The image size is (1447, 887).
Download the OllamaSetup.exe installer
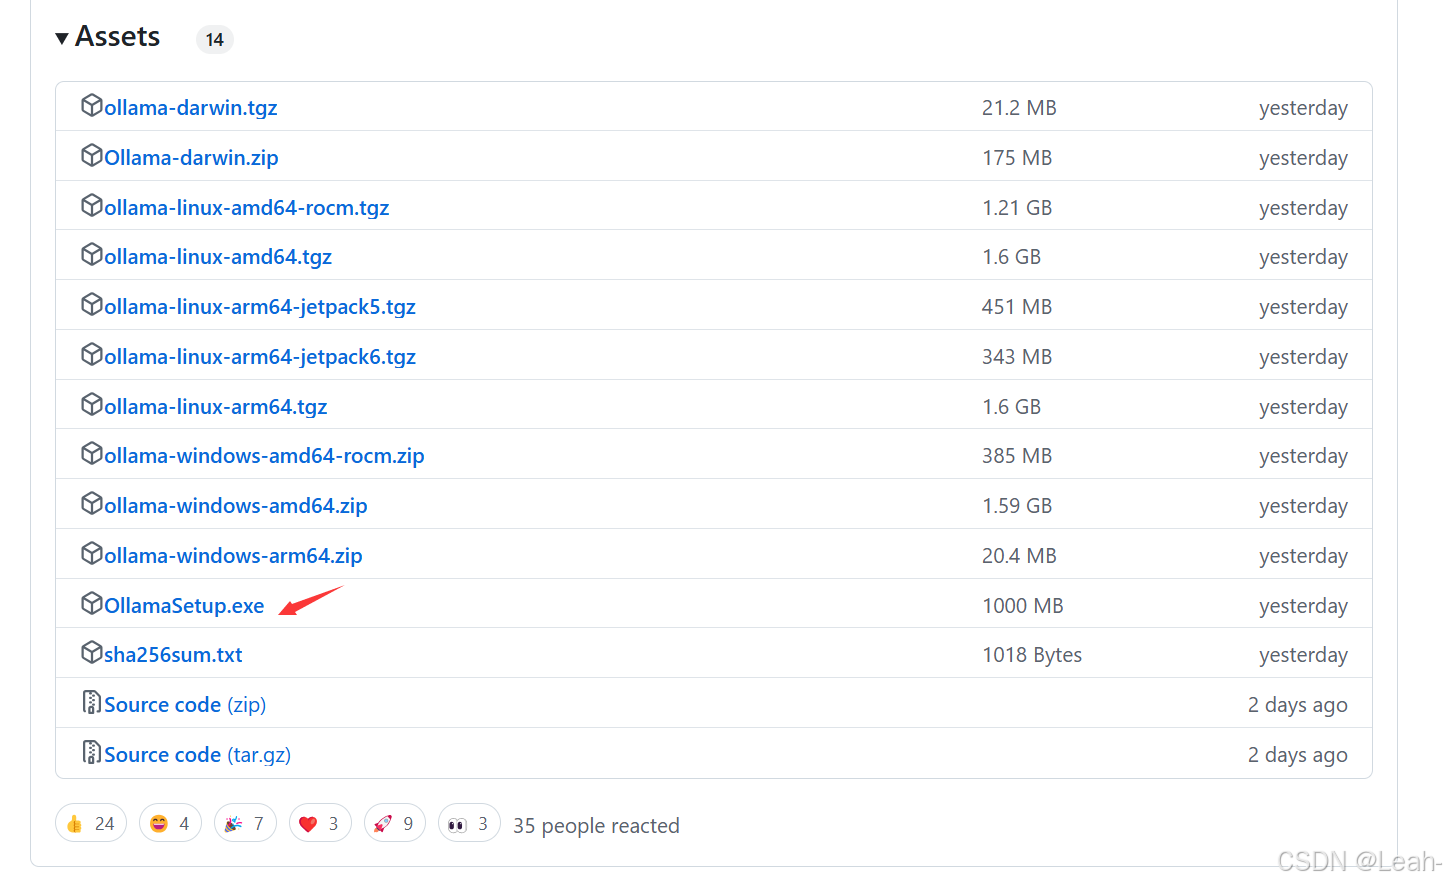[184, 606]
